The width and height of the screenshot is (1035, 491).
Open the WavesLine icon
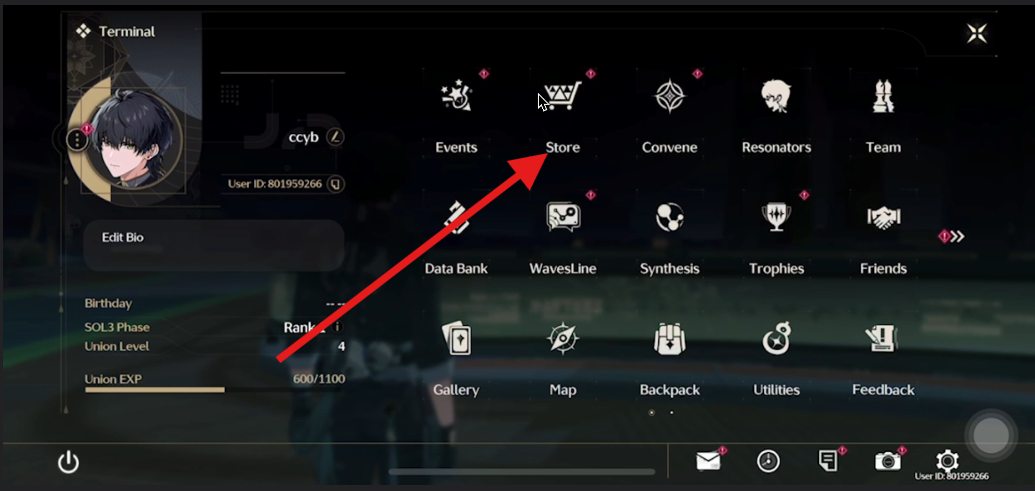[563, 217]
